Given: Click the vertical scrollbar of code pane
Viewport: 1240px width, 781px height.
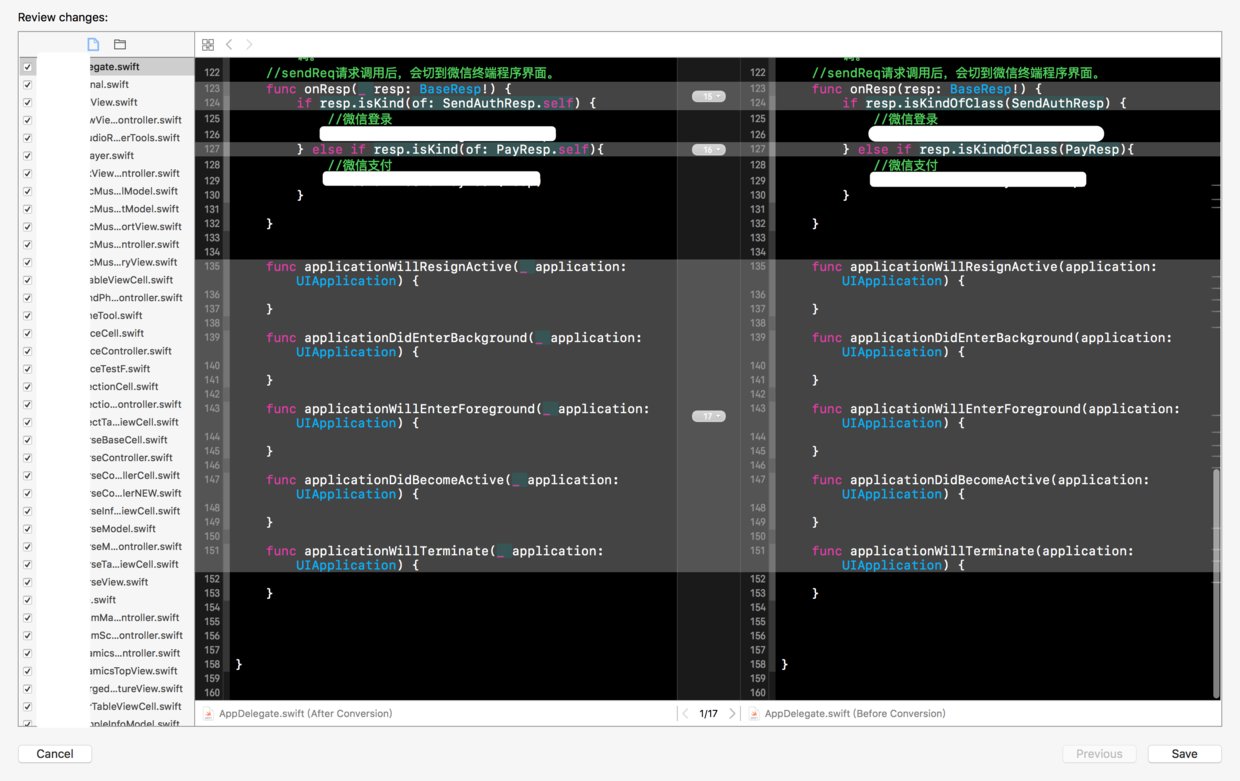Looking at the screenshot, I should point(1216,580).
